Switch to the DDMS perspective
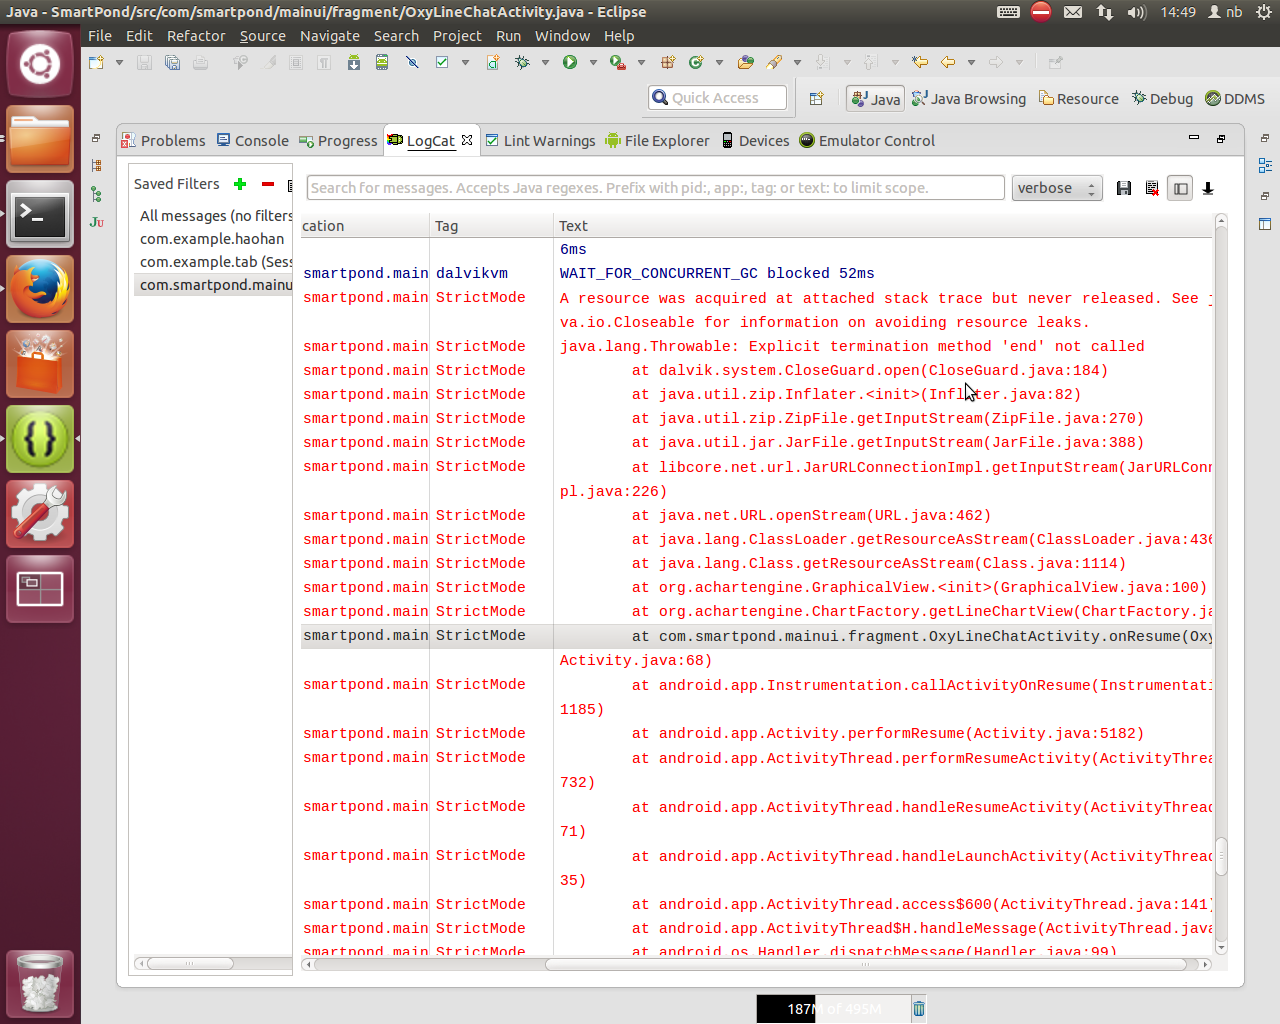The image size is (1280, 1024). click(x=1235, y=99)
